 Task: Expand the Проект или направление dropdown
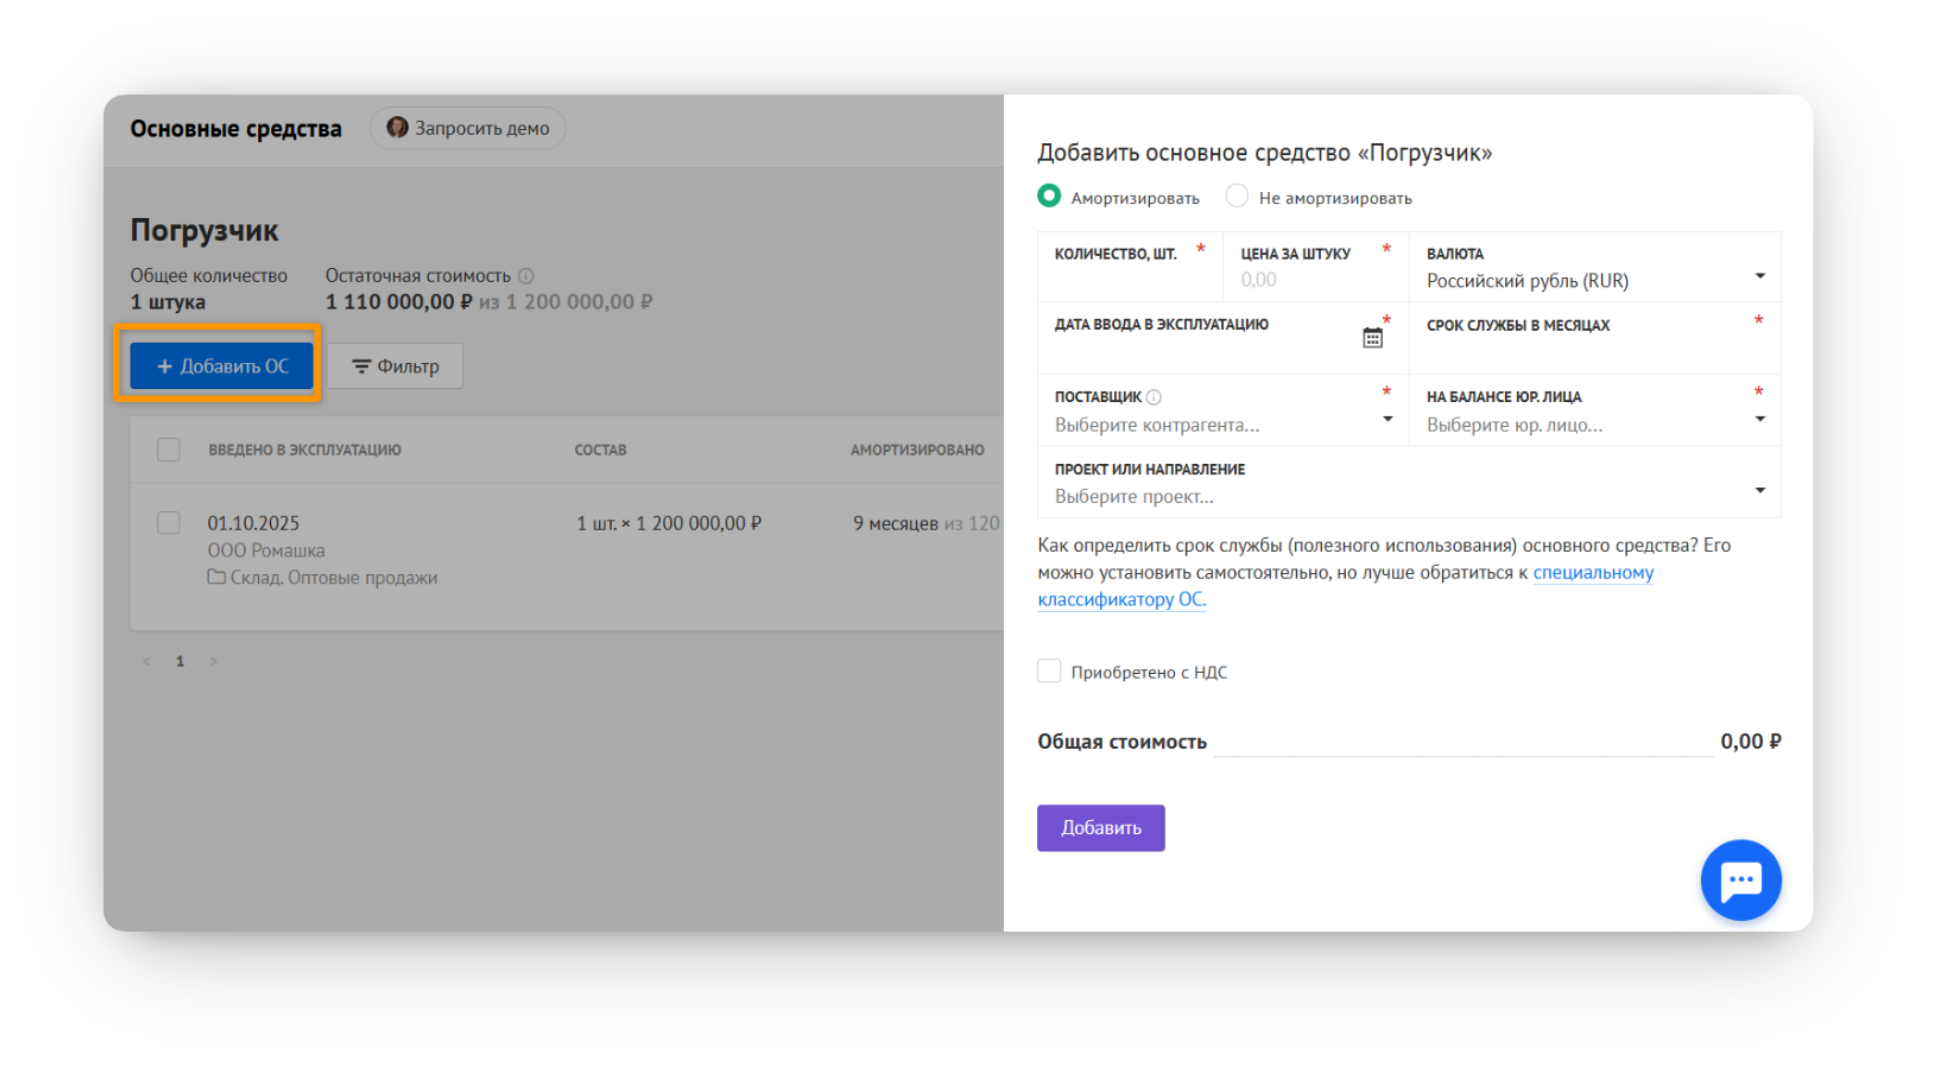1409,482
